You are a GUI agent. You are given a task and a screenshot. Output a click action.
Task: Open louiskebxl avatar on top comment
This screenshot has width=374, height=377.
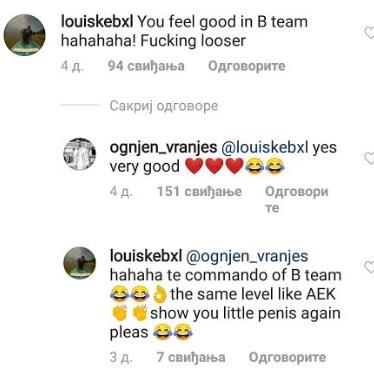[x=24, y=34]
